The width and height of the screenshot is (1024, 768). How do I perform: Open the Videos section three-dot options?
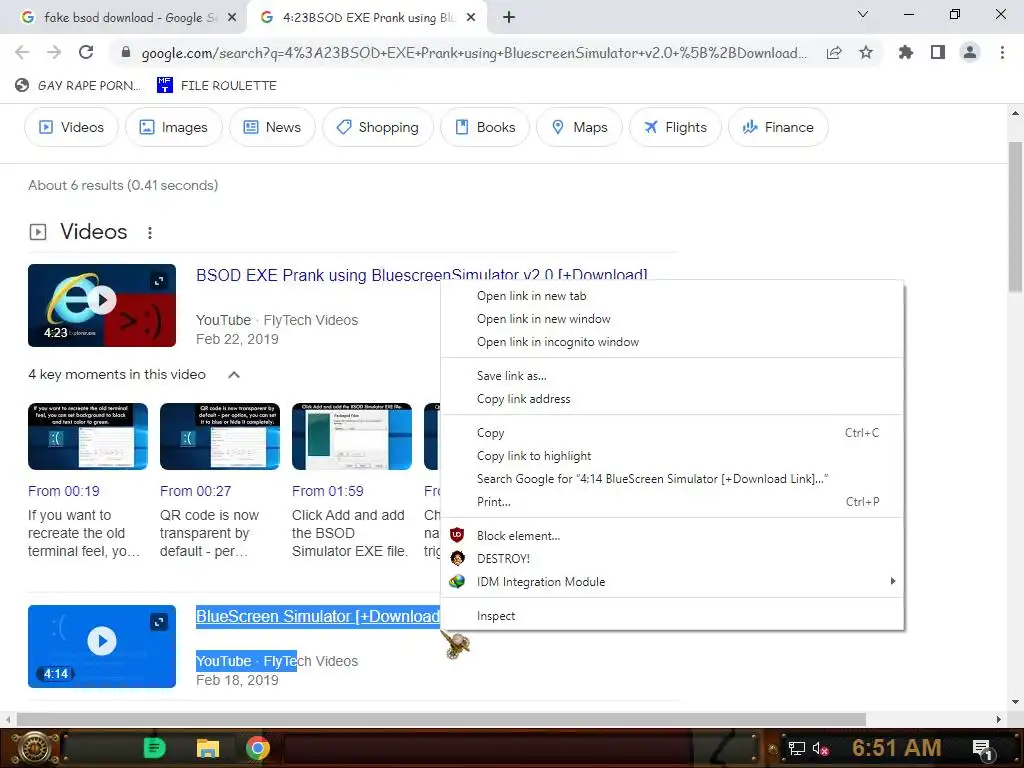[150, 232]
